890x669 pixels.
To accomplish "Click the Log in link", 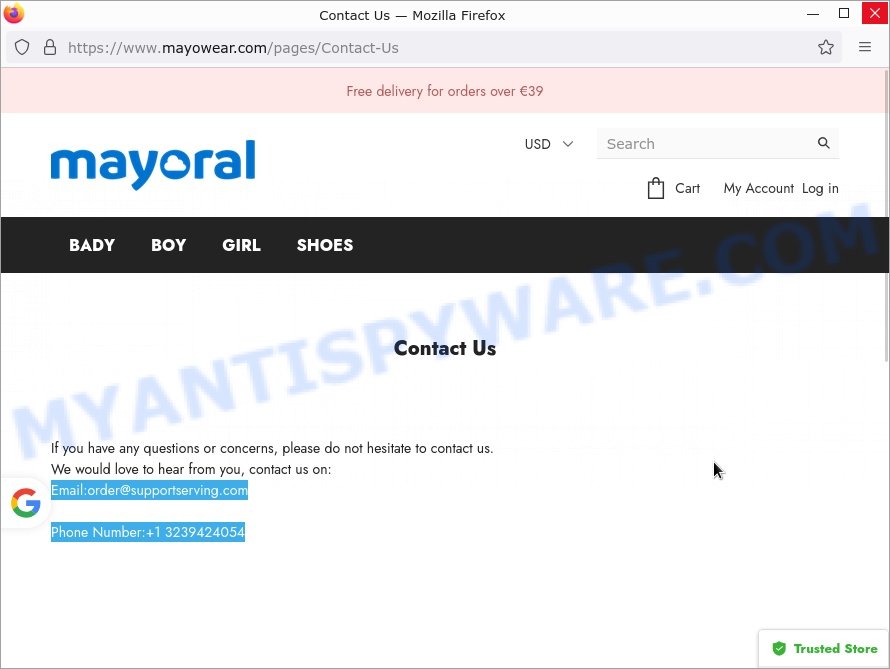I will [x=820, y=188].
